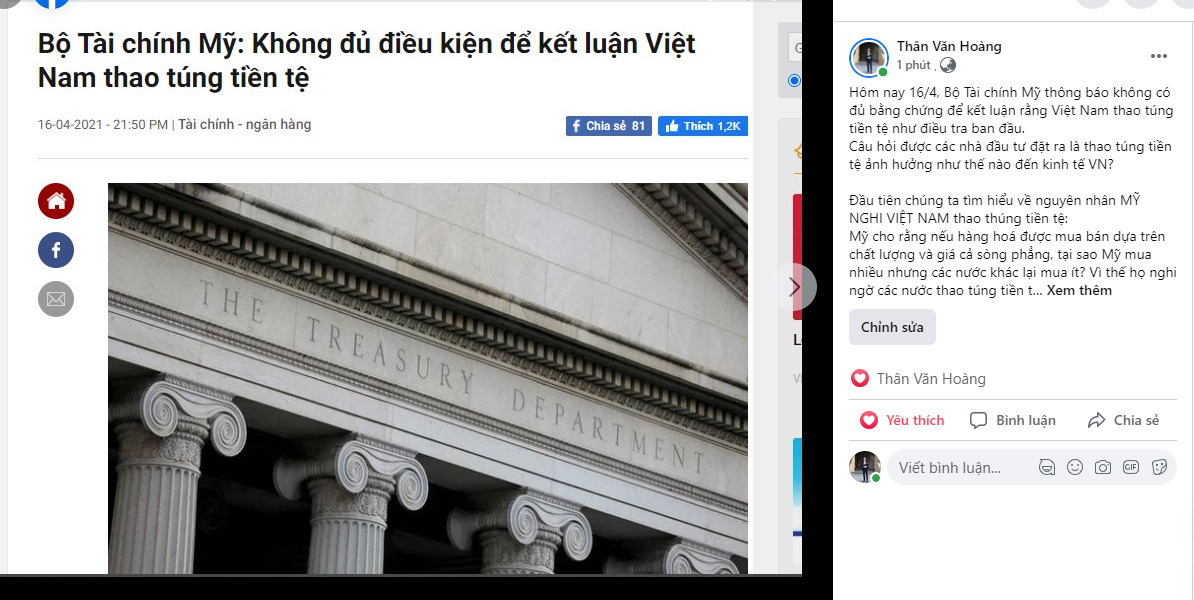Open avatar sticker icon in comment field
1194x600 pixels.
pos(1047,468)
